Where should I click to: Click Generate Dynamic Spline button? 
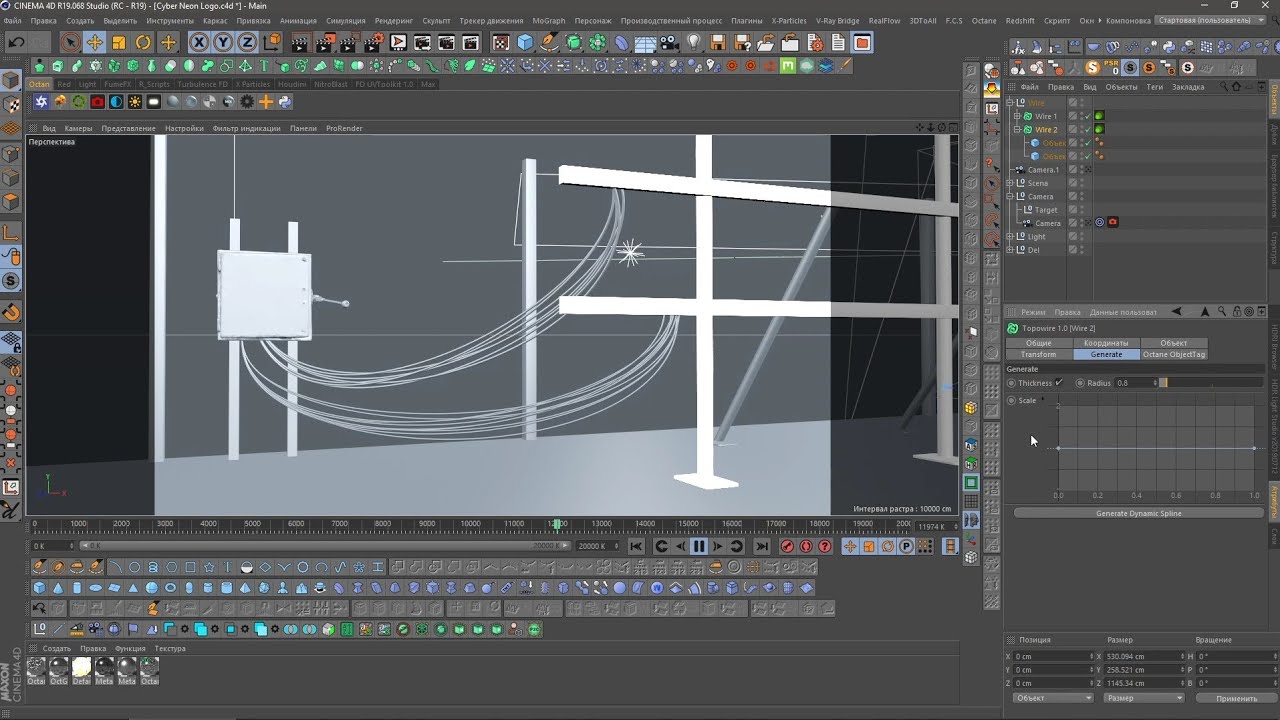(x=1138, y=513)
